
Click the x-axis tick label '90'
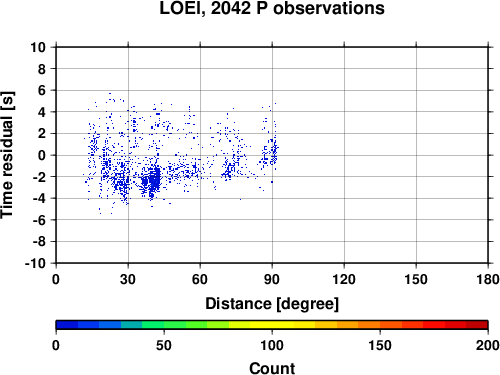coord(272,279)
